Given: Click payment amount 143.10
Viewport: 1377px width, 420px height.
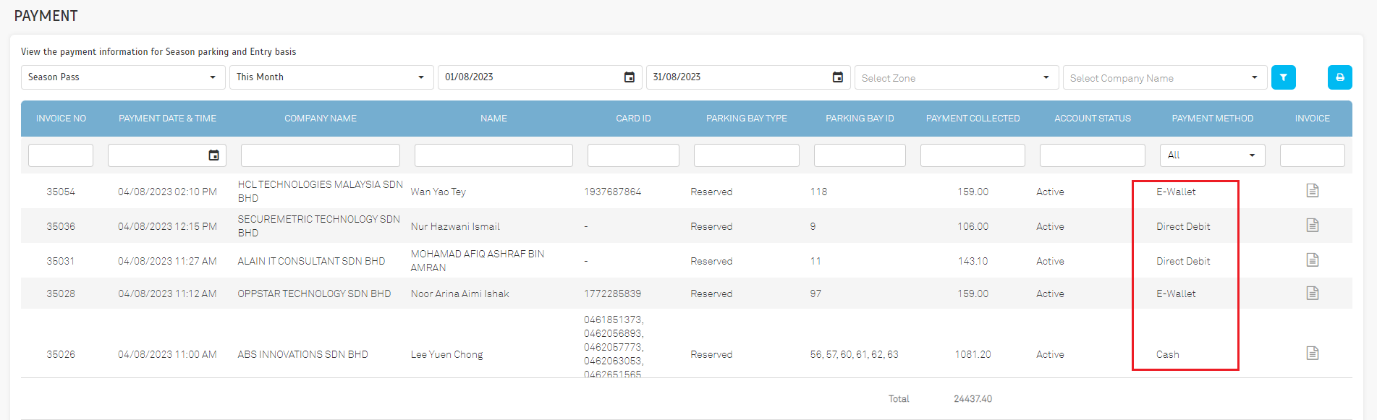Looking at the screenshot, I should (x=973, y=260).
